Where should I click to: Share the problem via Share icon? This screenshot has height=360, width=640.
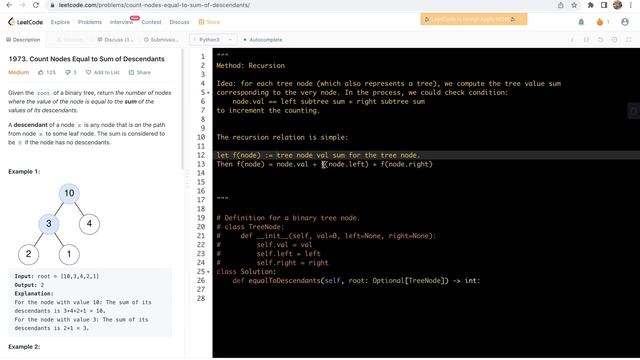point(140,72)
